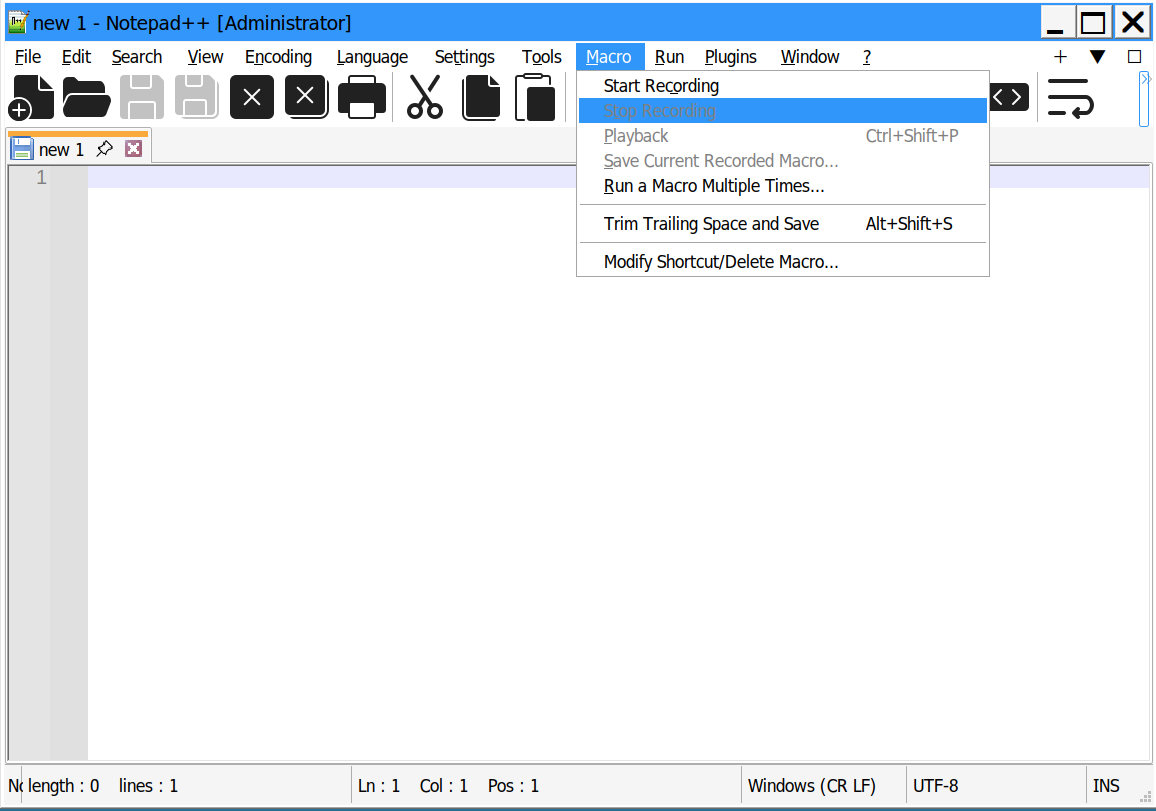
Task: Click the close current document toolbar icon
Action: [251, 96]
